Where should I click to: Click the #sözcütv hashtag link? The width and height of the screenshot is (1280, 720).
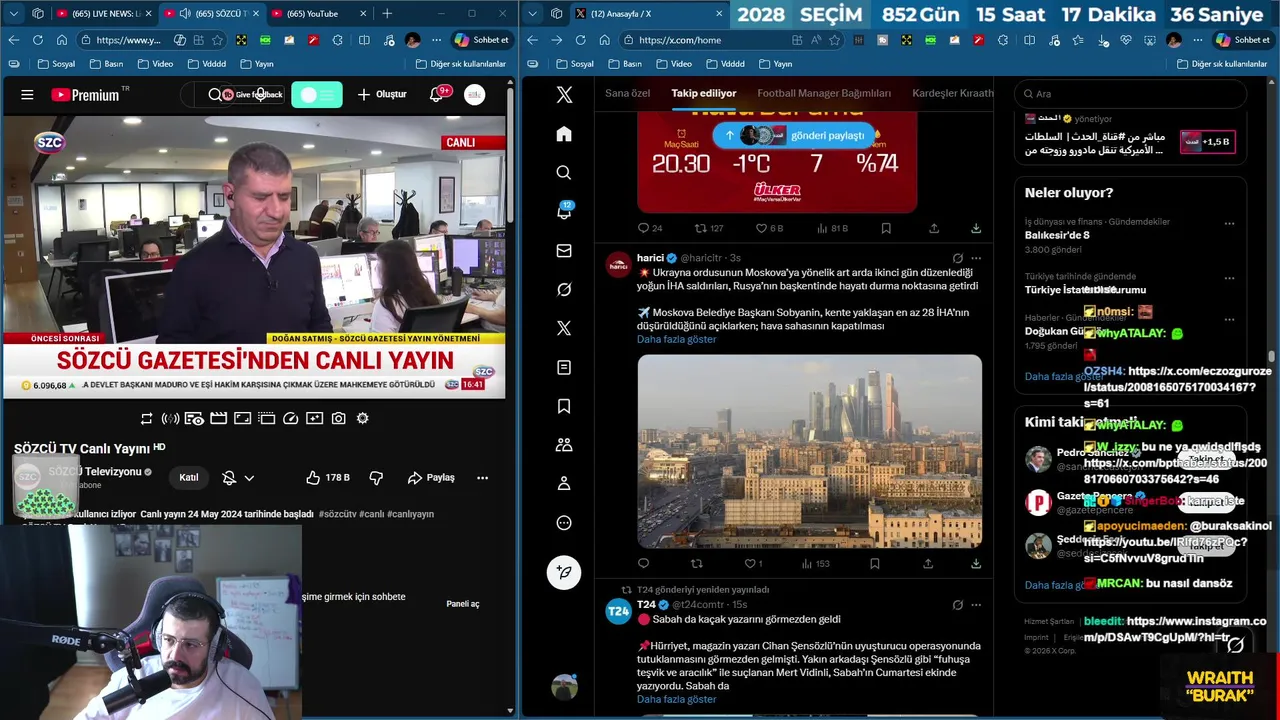(338, 514)
